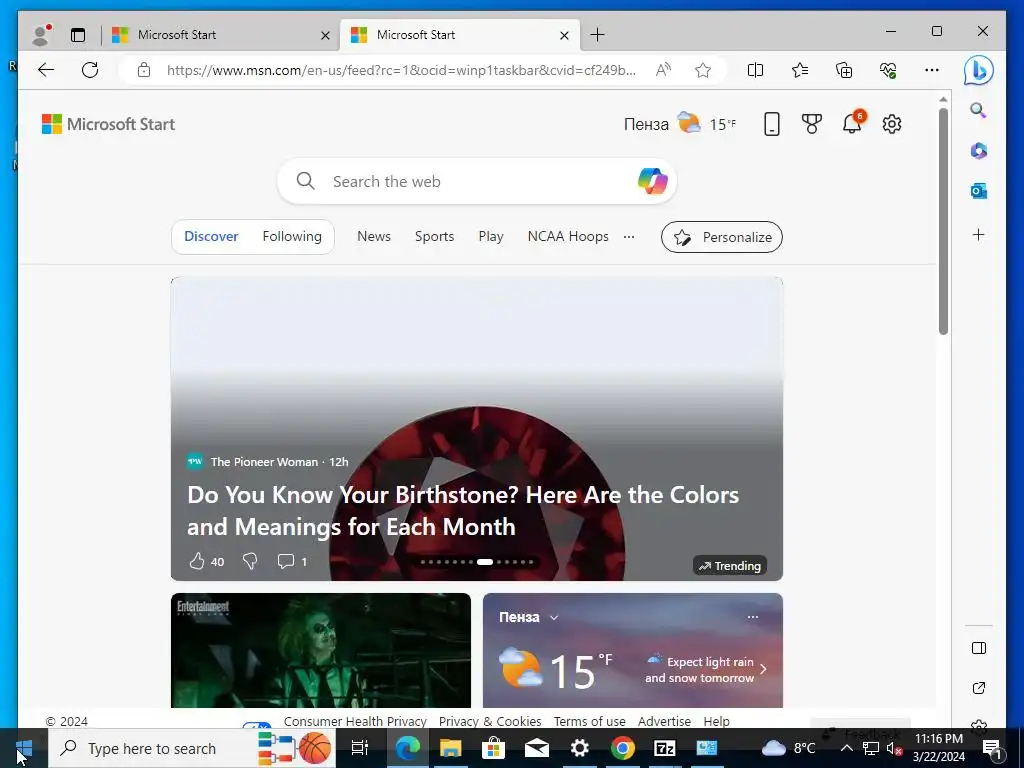Open The Pioneer Woman source link

264,462
